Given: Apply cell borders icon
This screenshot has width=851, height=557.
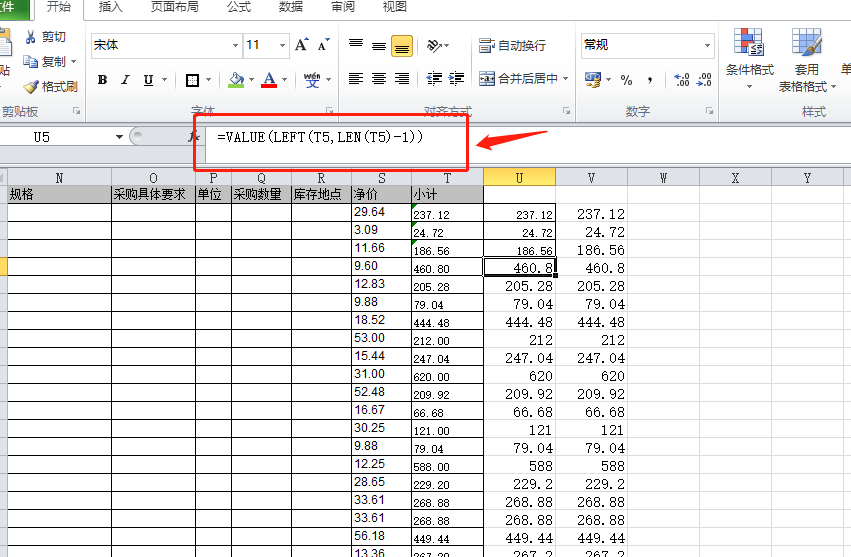Looking at the screenshot, I should [192, 80].
